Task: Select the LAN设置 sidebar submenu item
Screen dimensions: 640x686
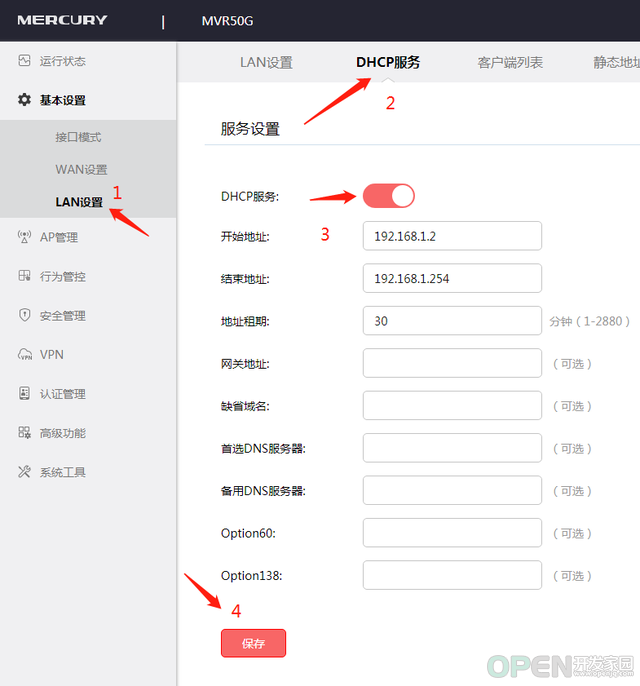Action: (x=79, y=202)
